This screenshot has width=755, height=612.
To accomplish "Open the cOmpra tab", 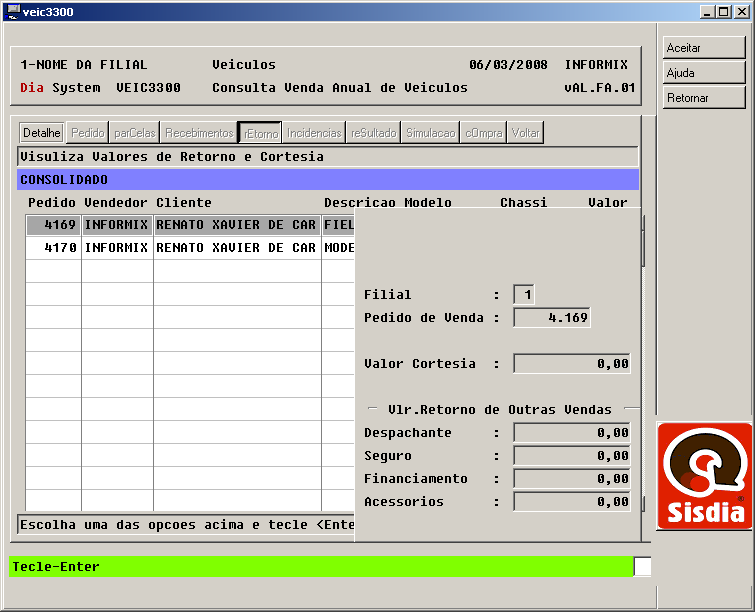I will 483,132.
